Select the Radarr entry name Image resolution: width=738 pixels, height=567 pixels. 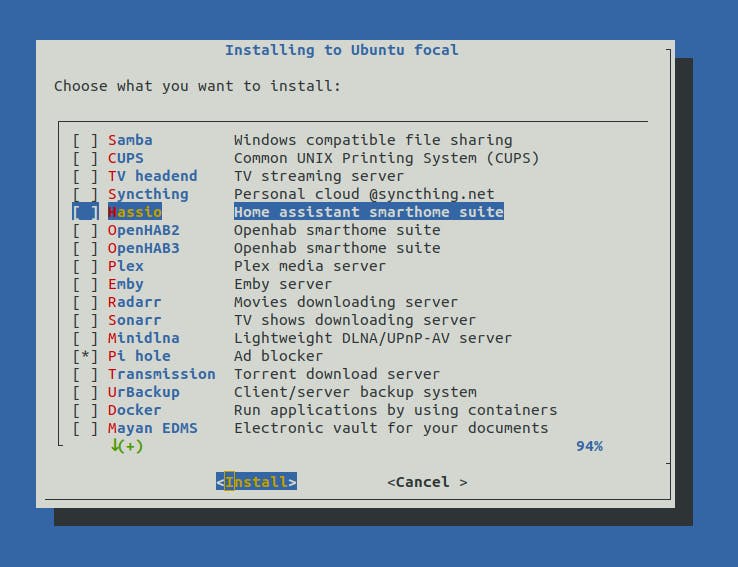(135, 302)
